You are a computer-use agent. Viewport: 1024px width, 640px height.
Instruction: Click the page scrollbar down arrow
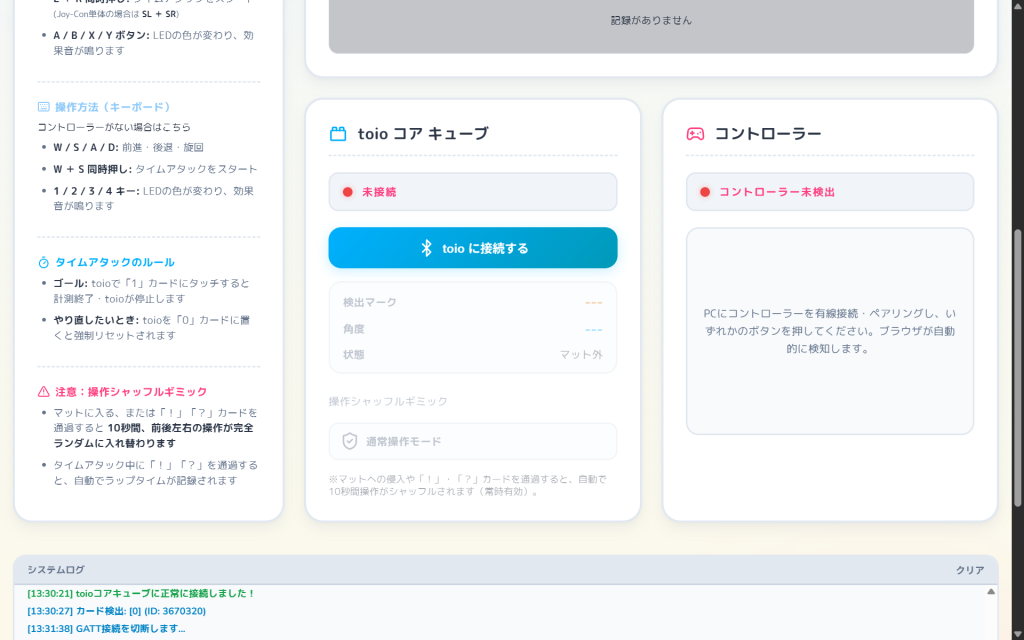(1017, 634)
